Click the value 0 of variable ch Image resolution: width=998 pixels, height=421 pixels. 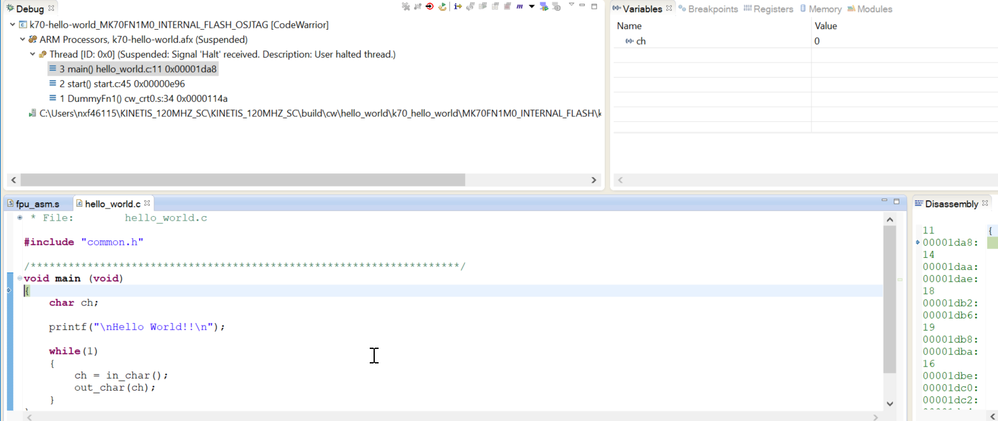coord(817,41)
